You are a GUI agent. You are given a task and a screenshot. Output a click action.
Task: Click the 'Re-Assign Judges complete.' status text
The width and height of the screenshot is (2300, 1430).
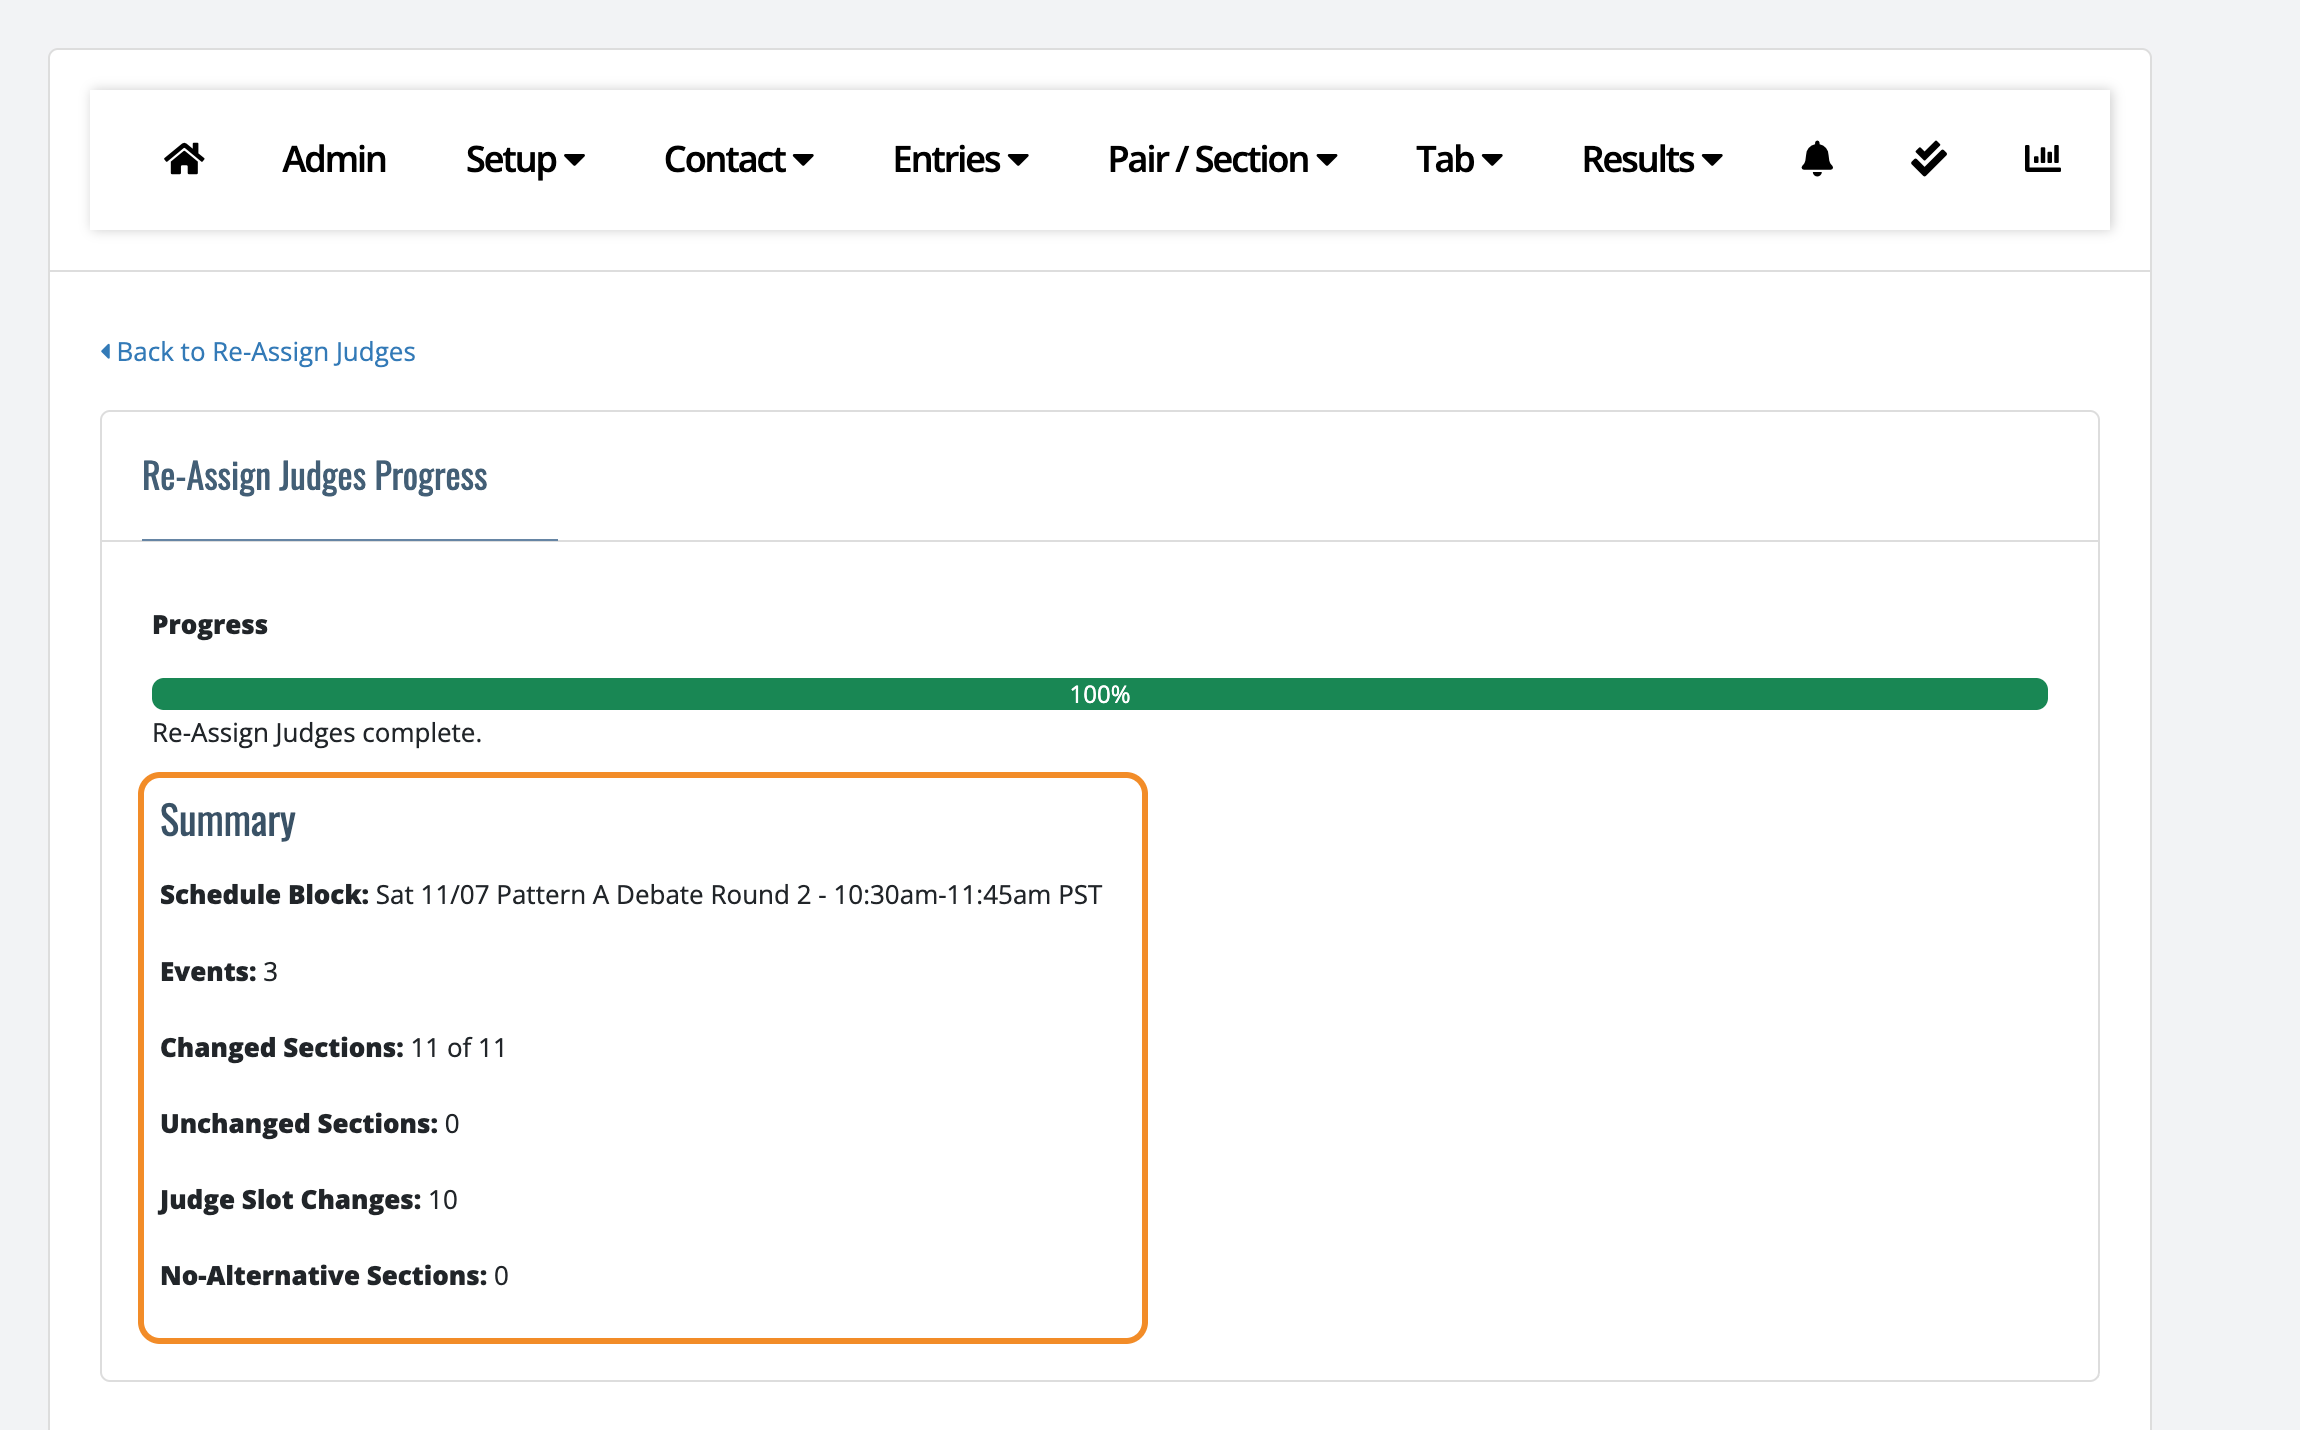tap(317, 733)
